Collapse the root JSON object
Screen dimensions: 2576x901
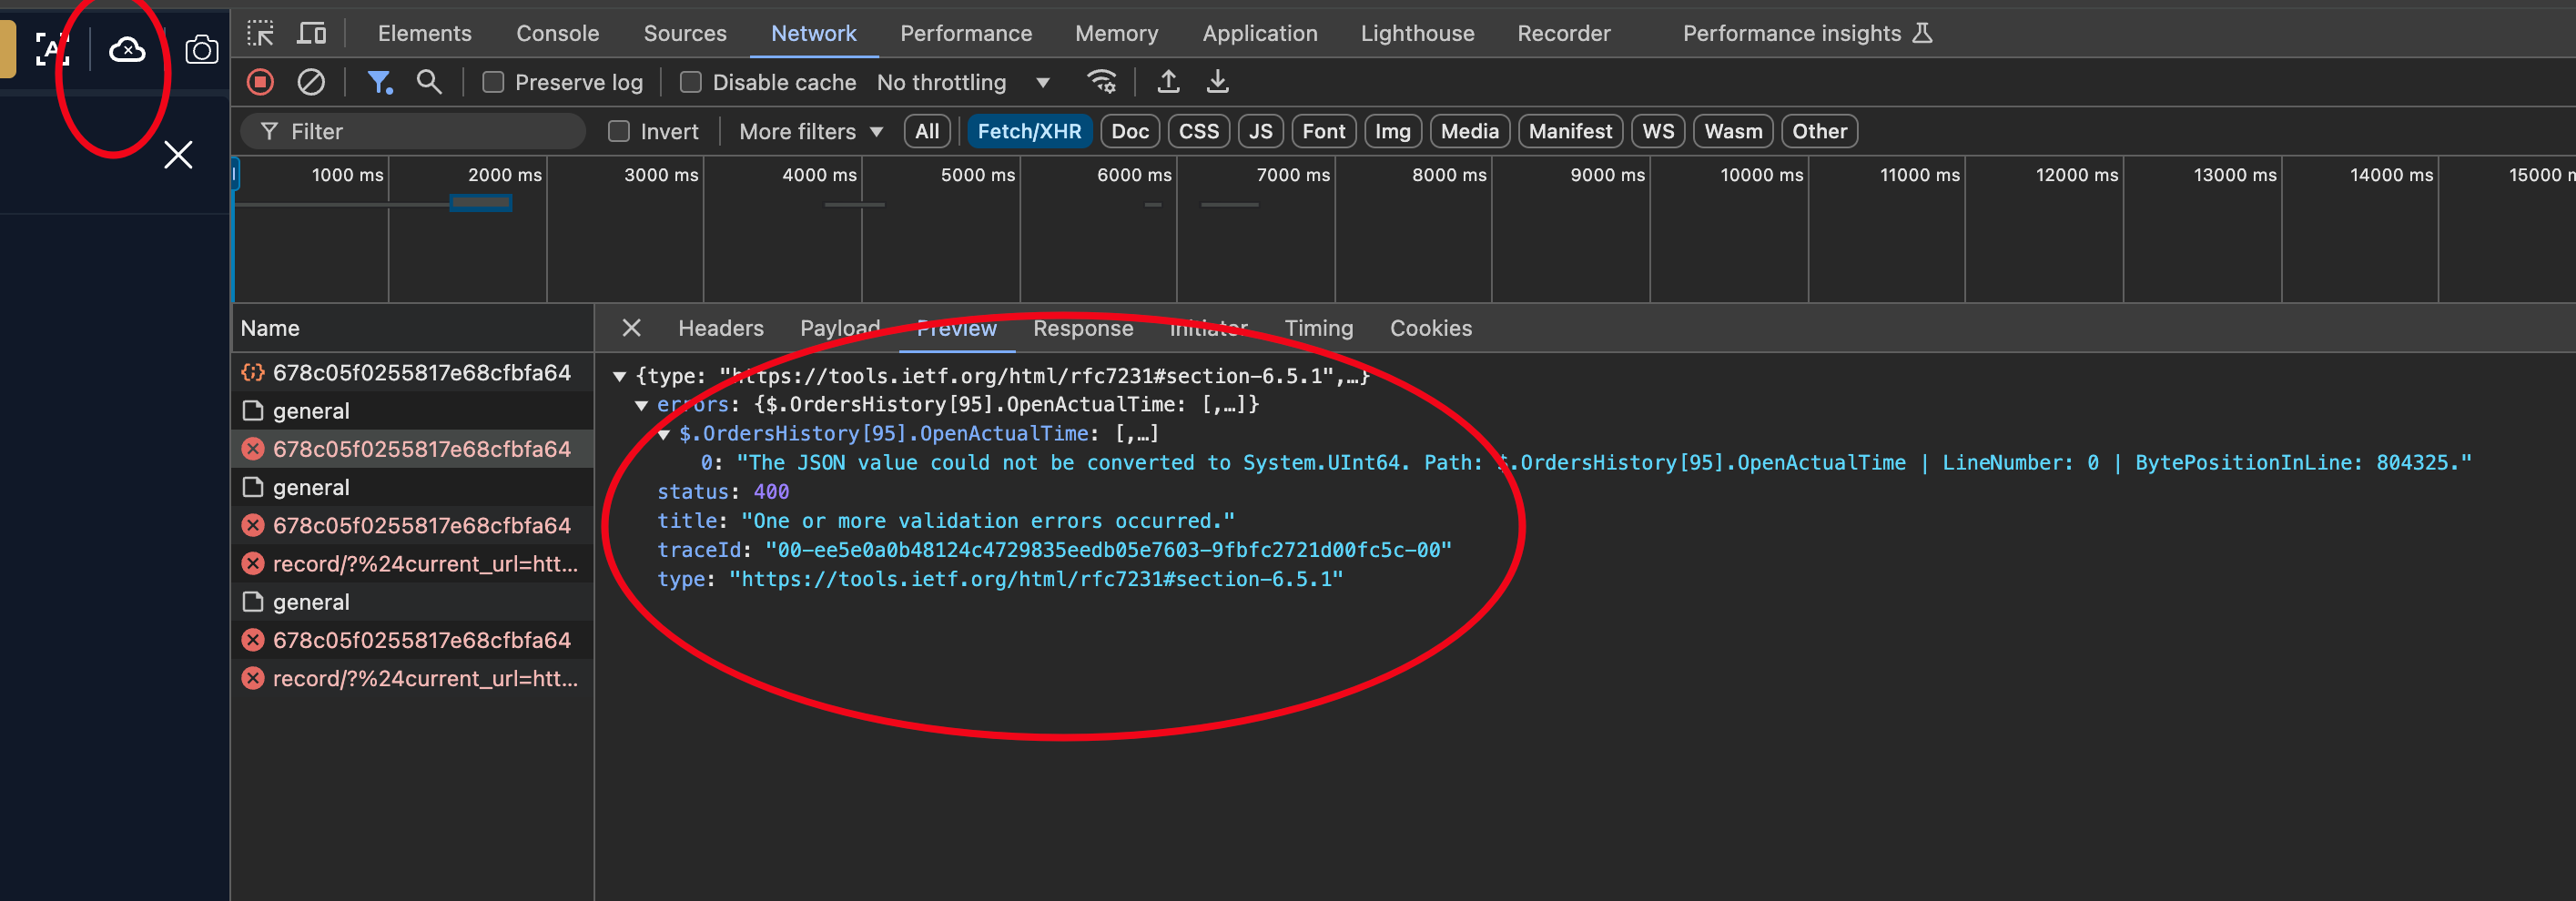click(619, 376)
